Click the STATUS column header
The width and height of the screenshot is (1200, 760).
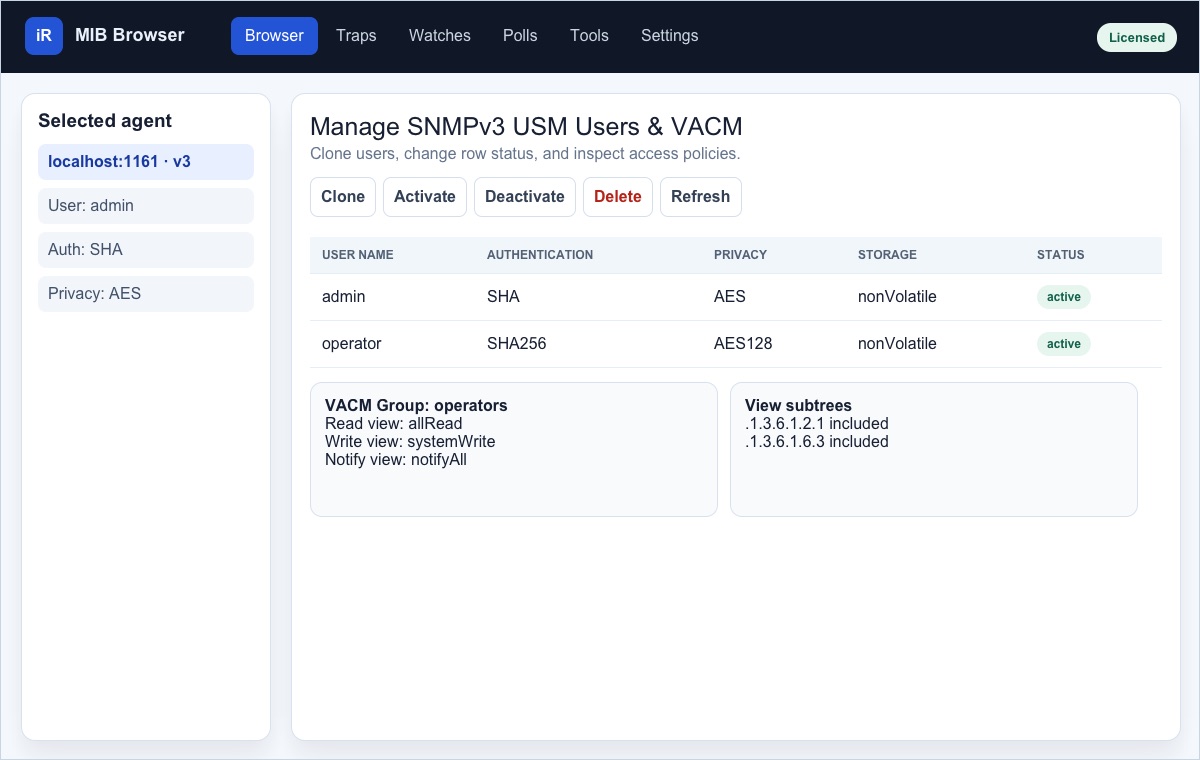pyautogui.click(x=1061, y=255)
